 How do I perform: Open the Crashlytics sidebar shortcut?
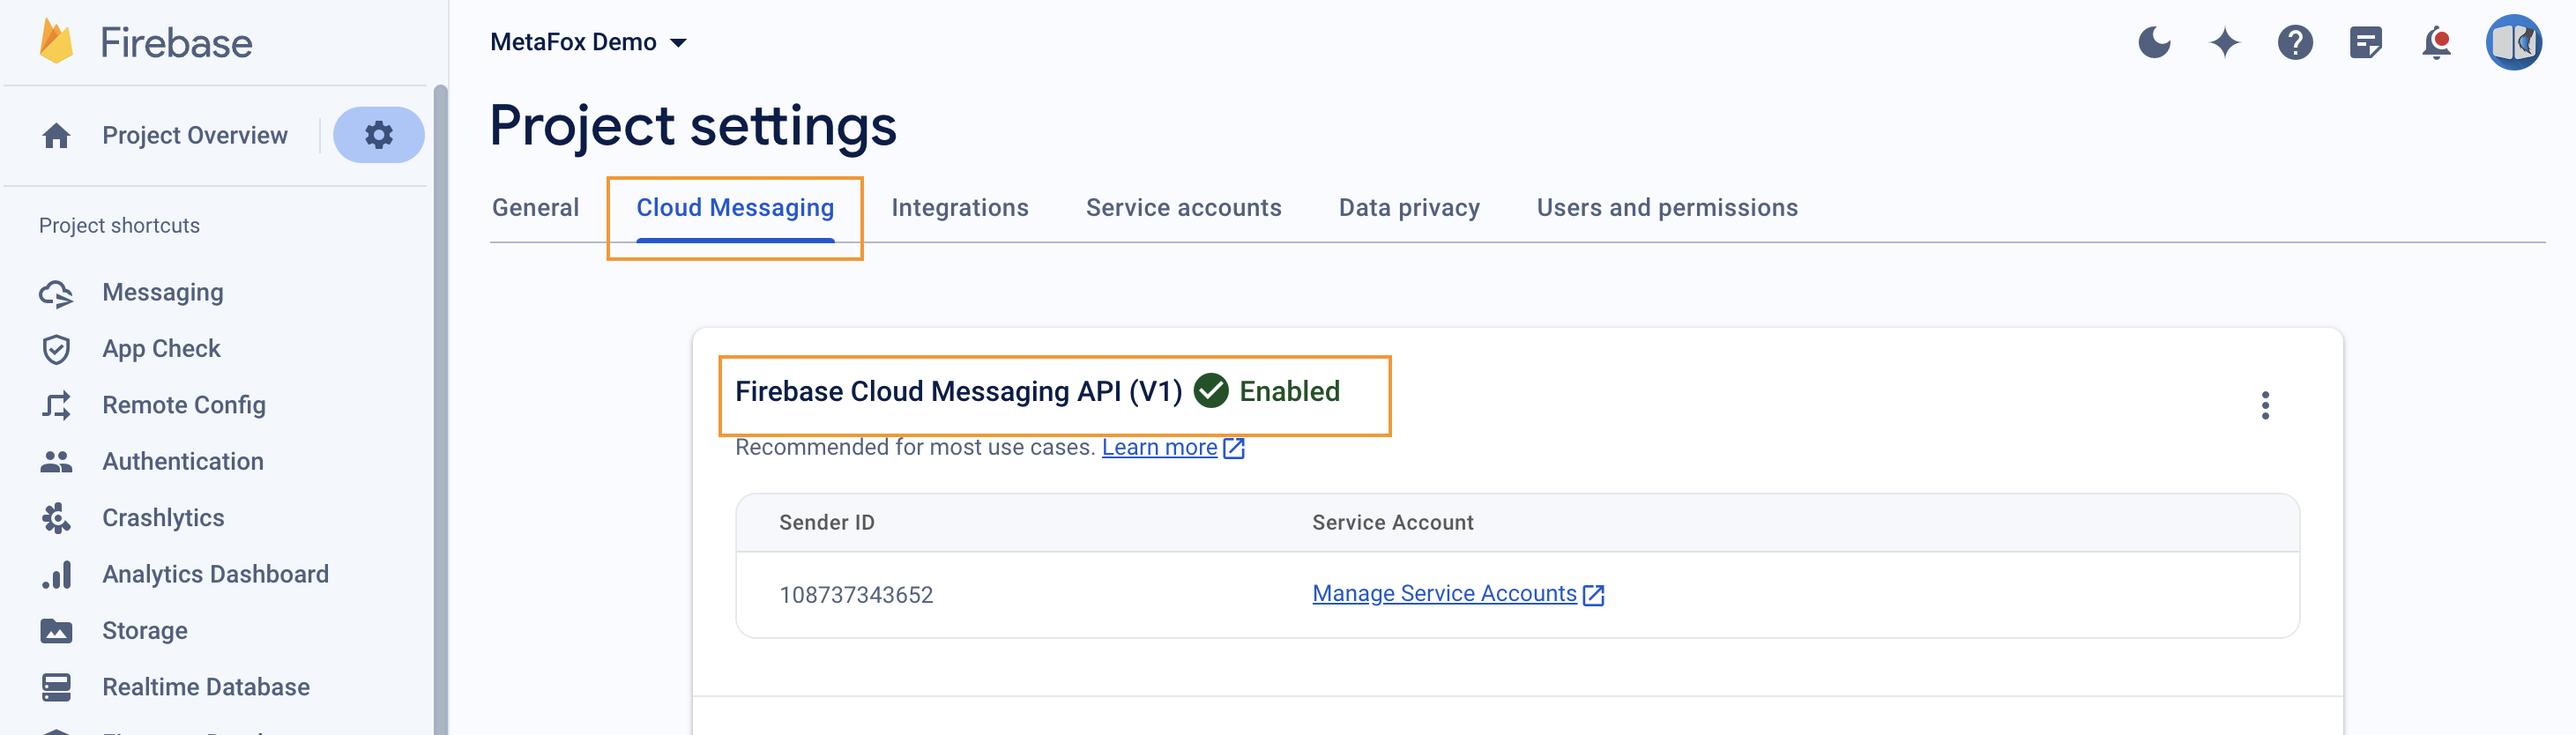(x=163, y=518)
